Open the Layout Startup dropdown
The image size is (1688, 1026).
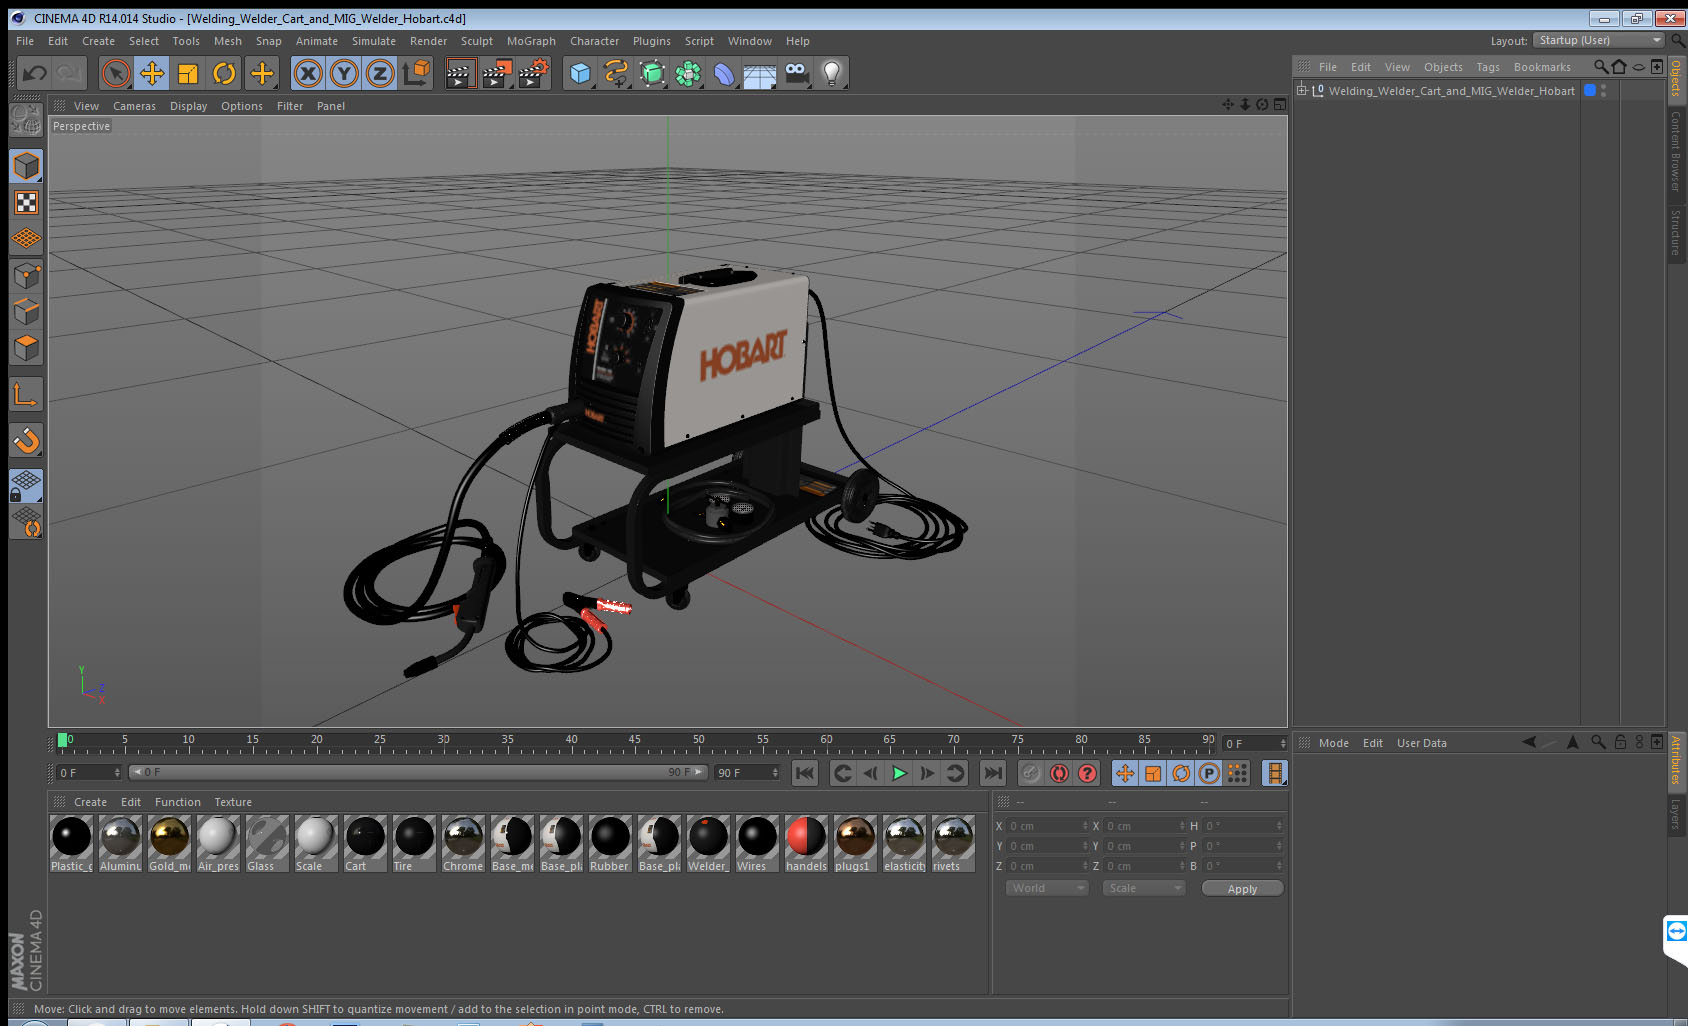pos(1599,40)
